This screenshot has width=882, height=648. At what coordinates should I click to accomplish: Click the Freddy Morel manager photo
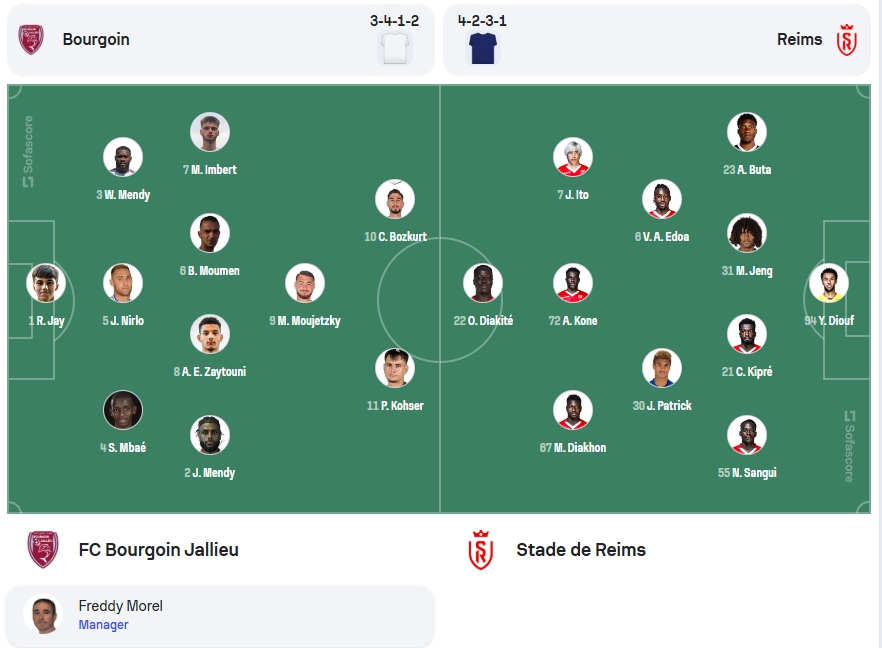pyautogui.click(x=43, y=615)
